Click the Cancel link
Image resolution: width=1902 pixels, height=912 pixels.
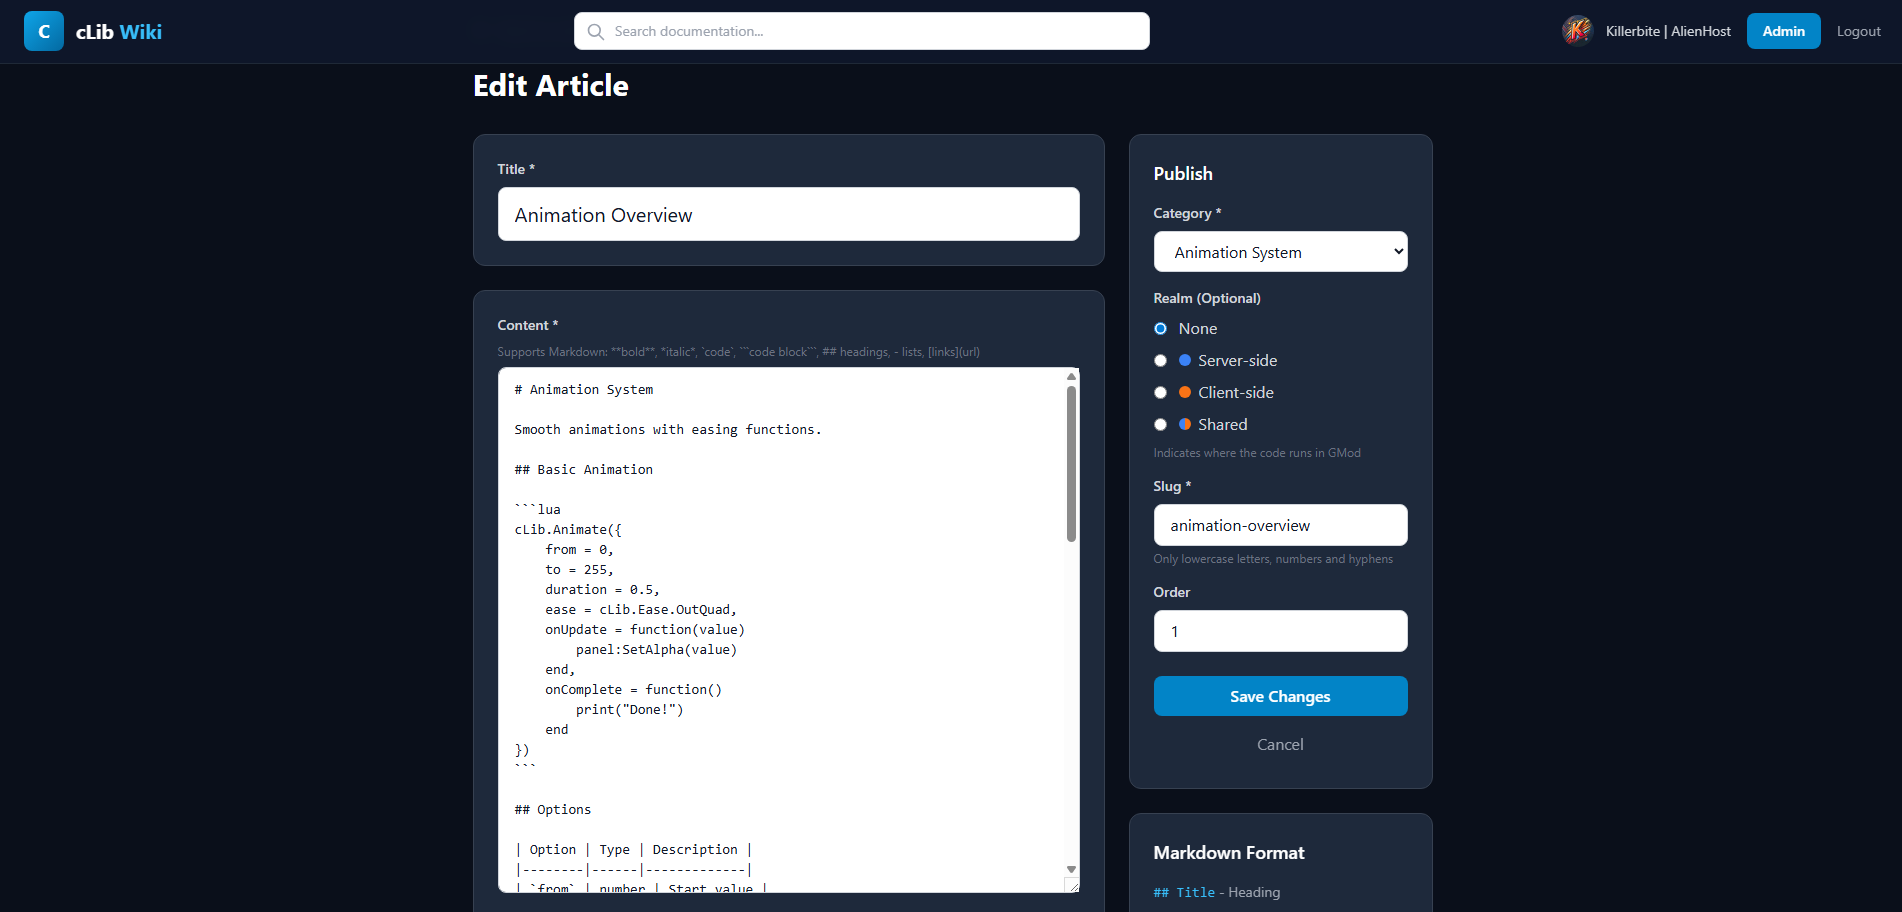1280,744
